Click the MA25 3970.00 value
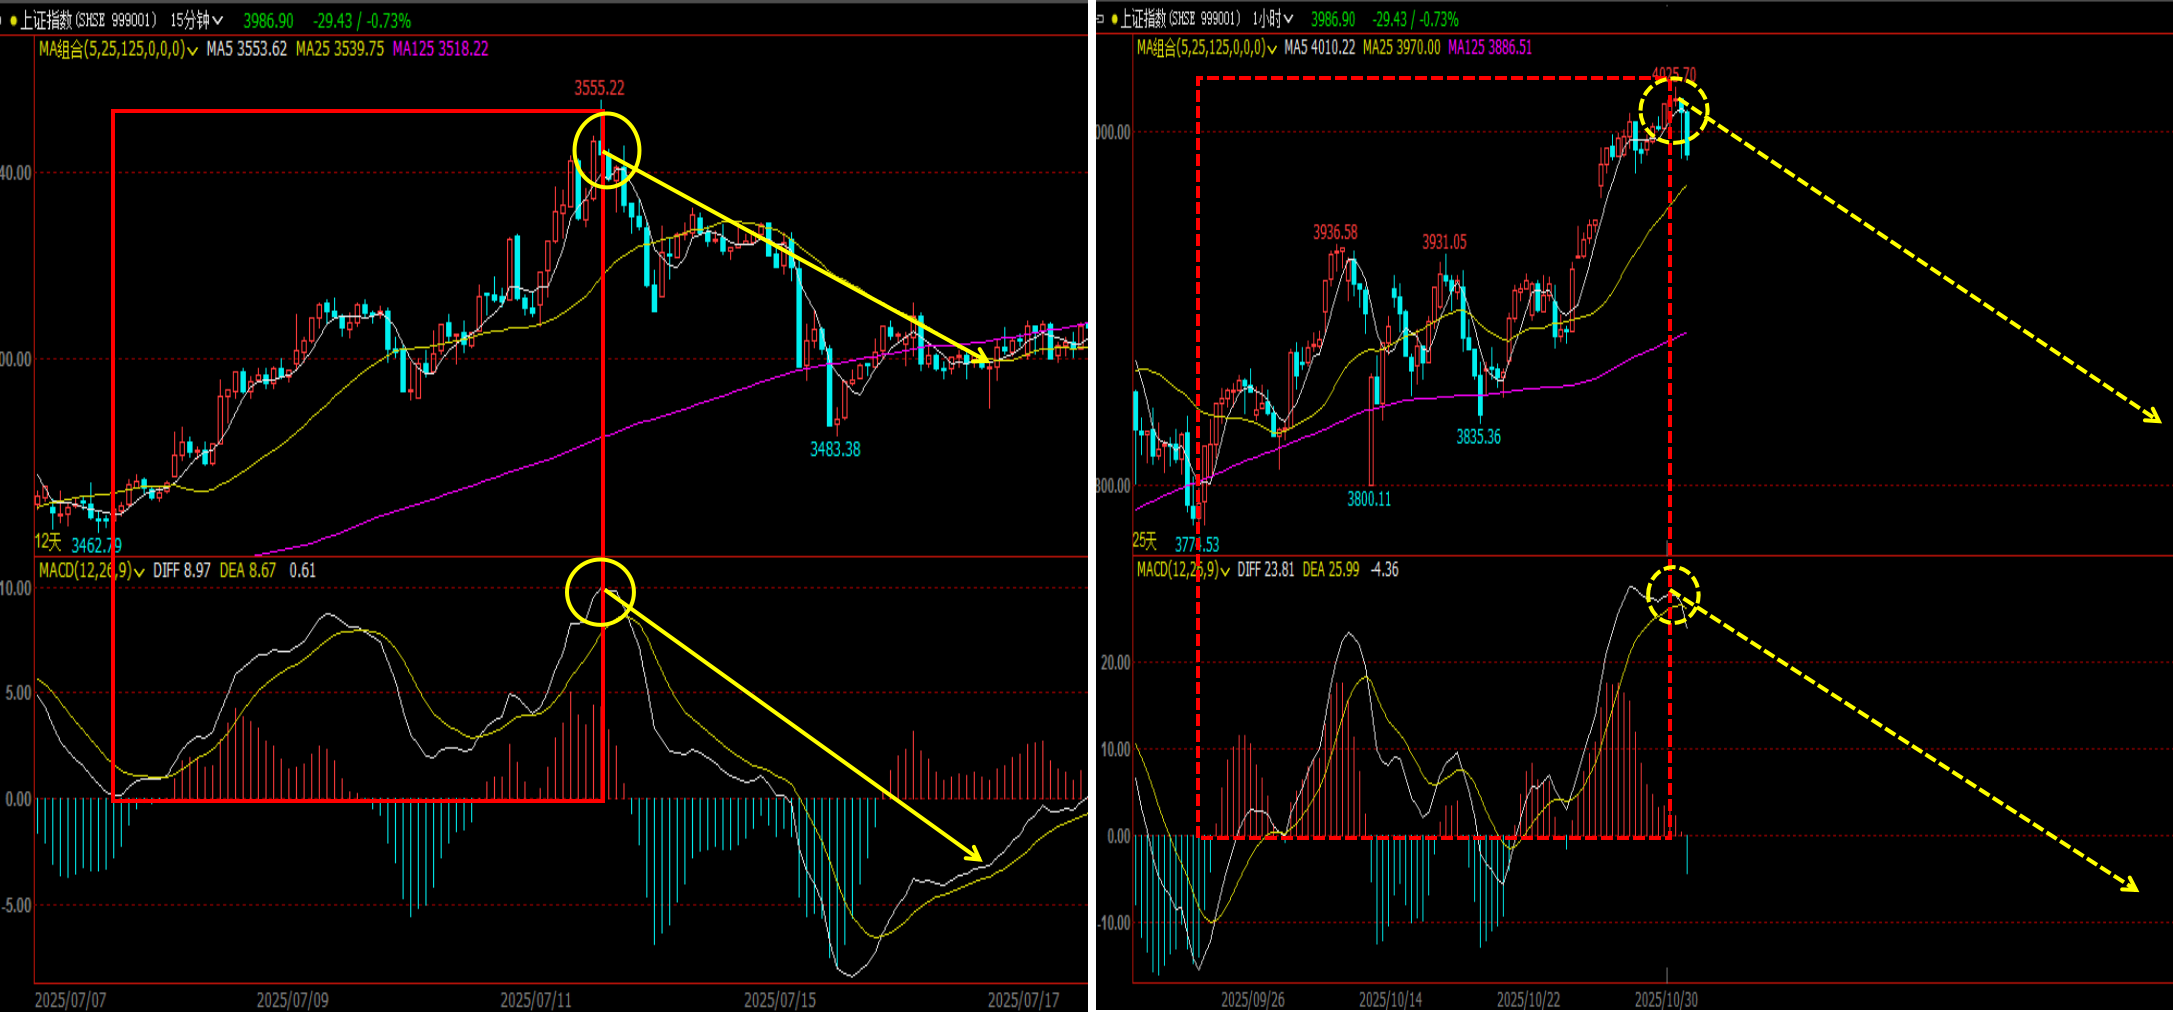Image resolution: width=2174 pixels, height=1012 pixels. click(x=1402, y=48)
